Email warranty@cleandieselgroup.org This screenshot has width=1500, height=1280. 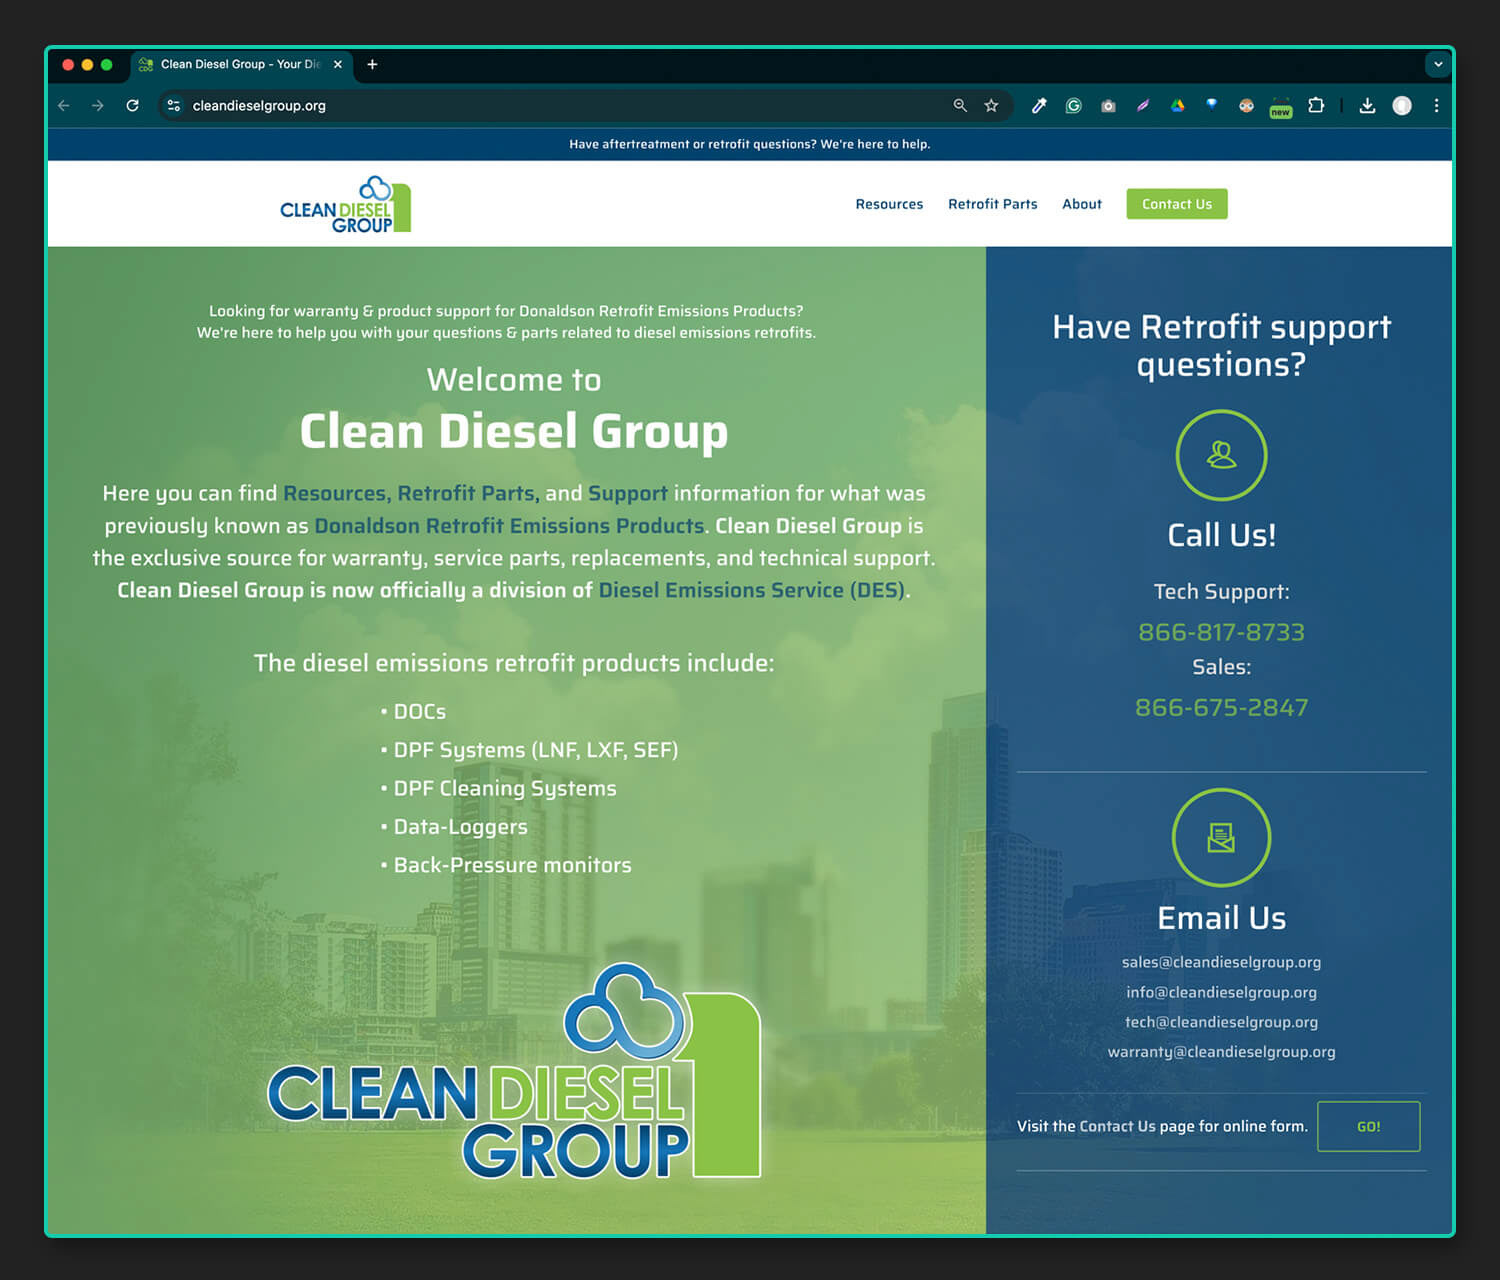coord(1221,1052)
